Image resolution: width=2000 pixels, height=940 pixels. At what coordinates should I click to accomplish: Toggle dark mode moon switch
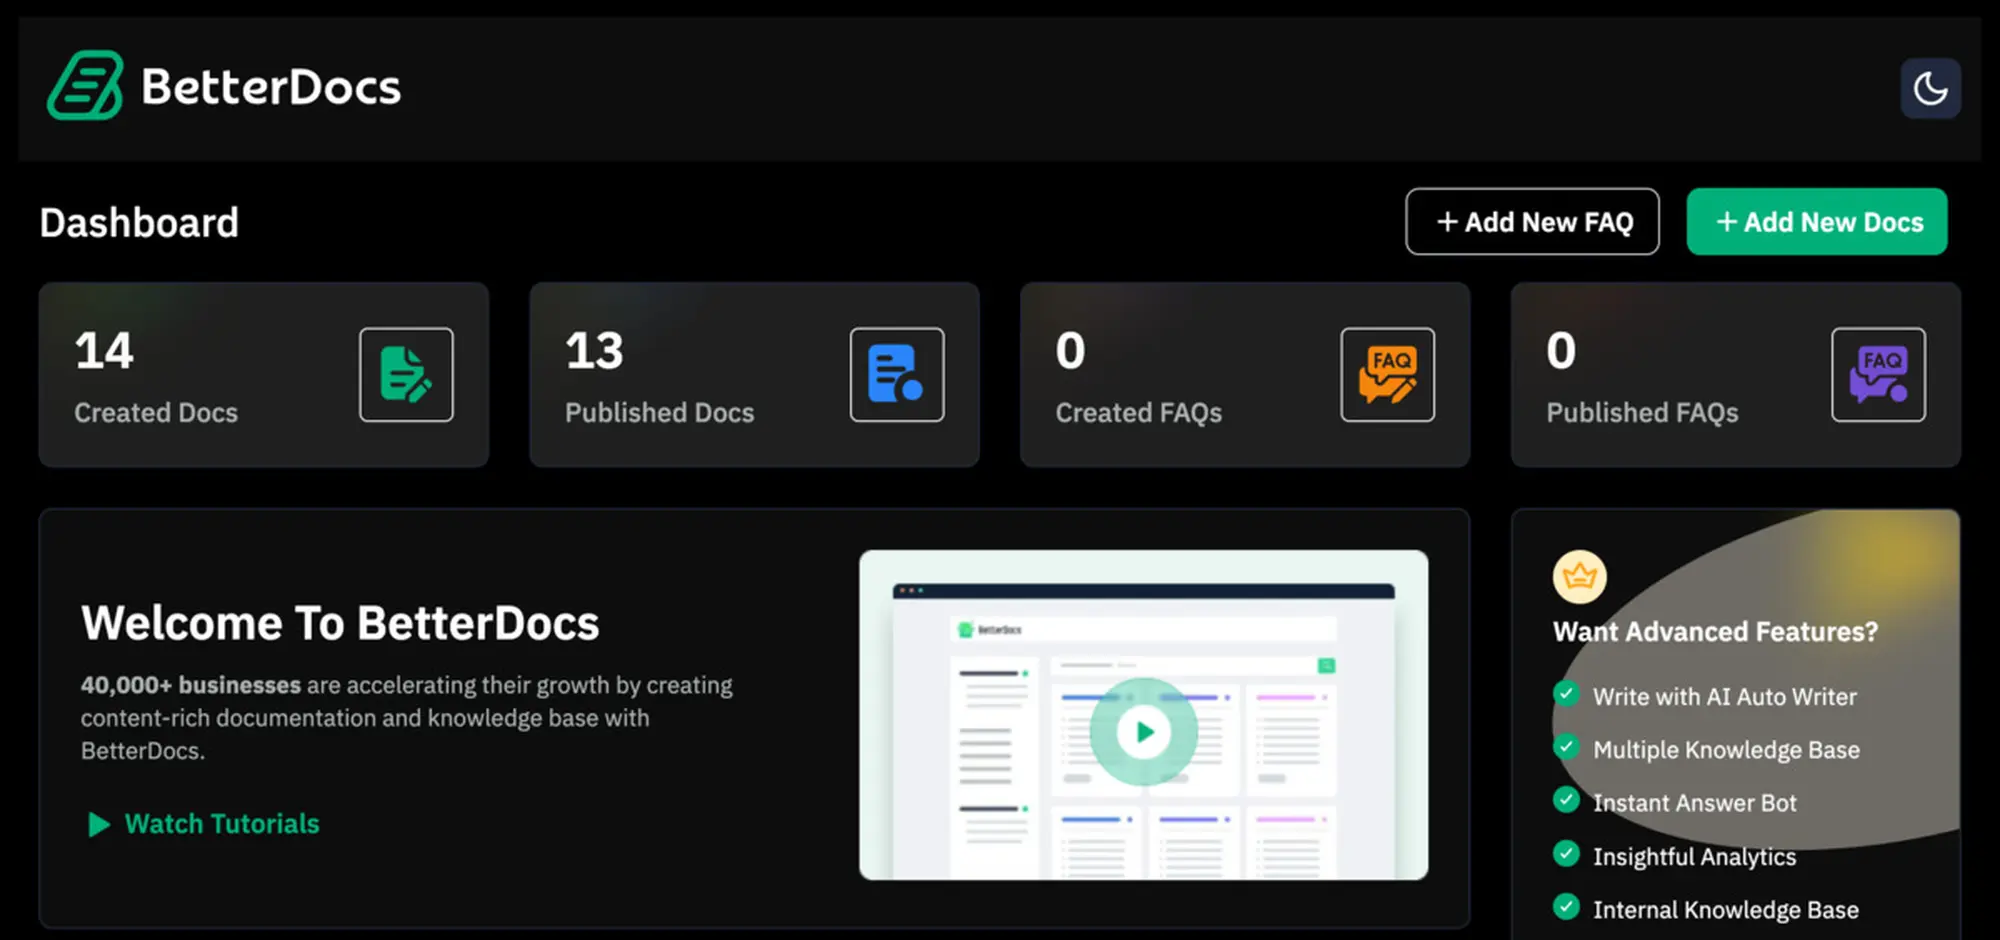(1930, 88)
